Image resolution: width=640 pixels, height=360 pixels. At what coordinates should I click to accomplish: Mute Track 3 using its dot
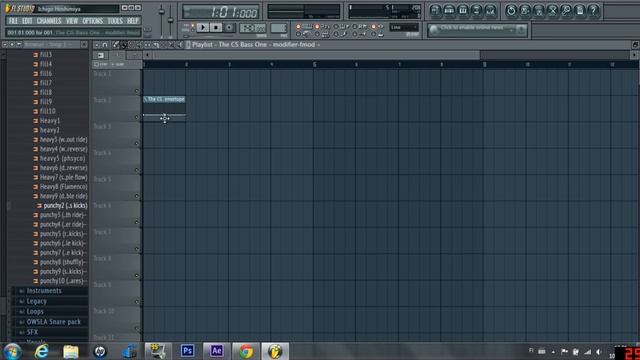pos(137,144)
